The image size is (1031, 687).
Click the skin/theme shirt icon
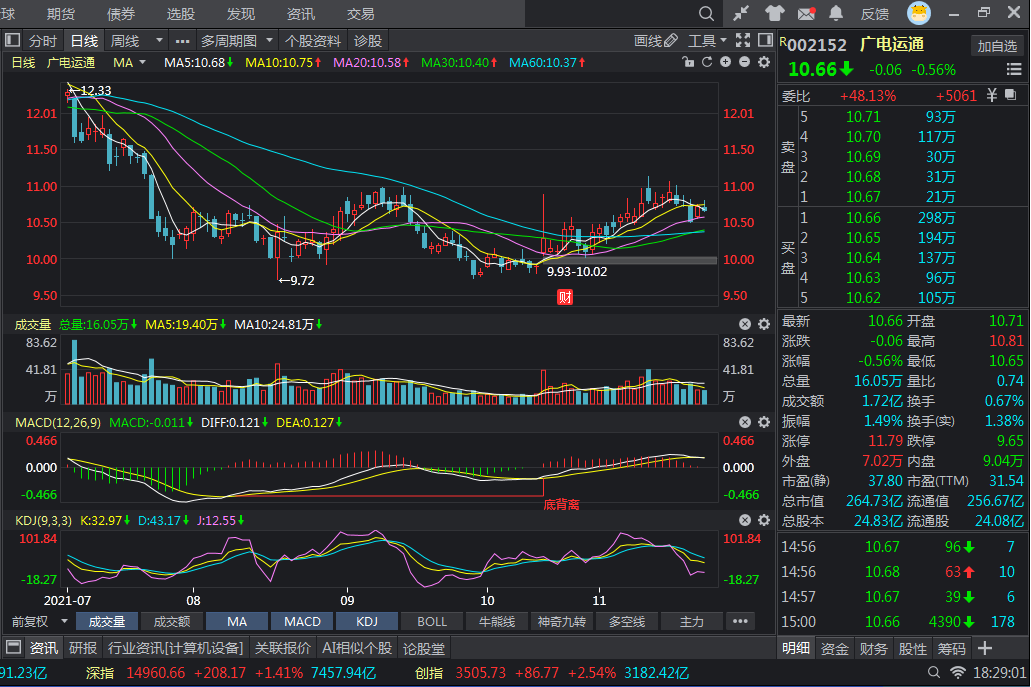click(x=774, y=14)
